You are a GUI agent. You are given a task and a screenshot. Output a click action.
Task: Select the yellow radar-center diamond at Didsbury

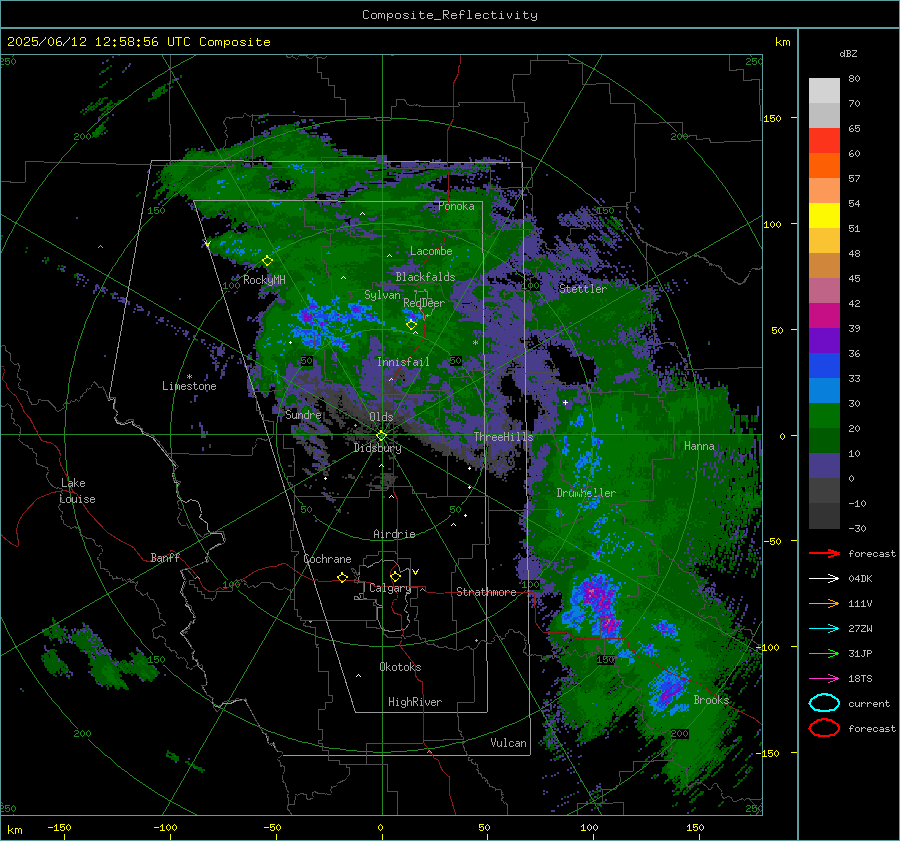click(x=381, y=436)
